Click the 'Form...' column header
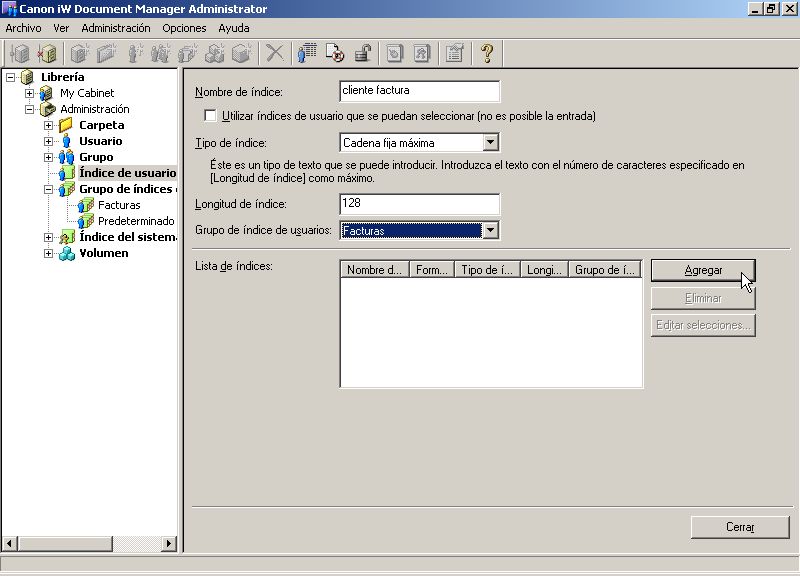Viewport: 800px width, 576px height. coord(432,270)
